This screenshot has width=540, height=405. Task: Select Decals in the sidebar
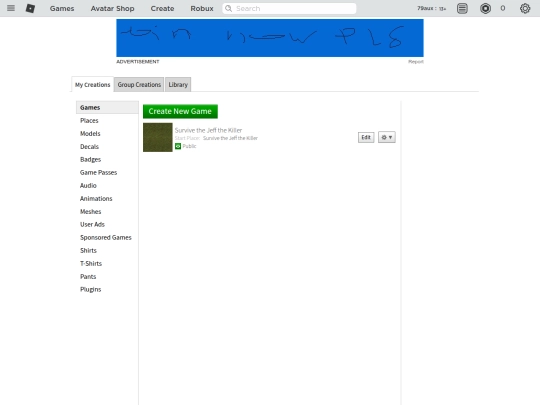[x=89, y=147]
